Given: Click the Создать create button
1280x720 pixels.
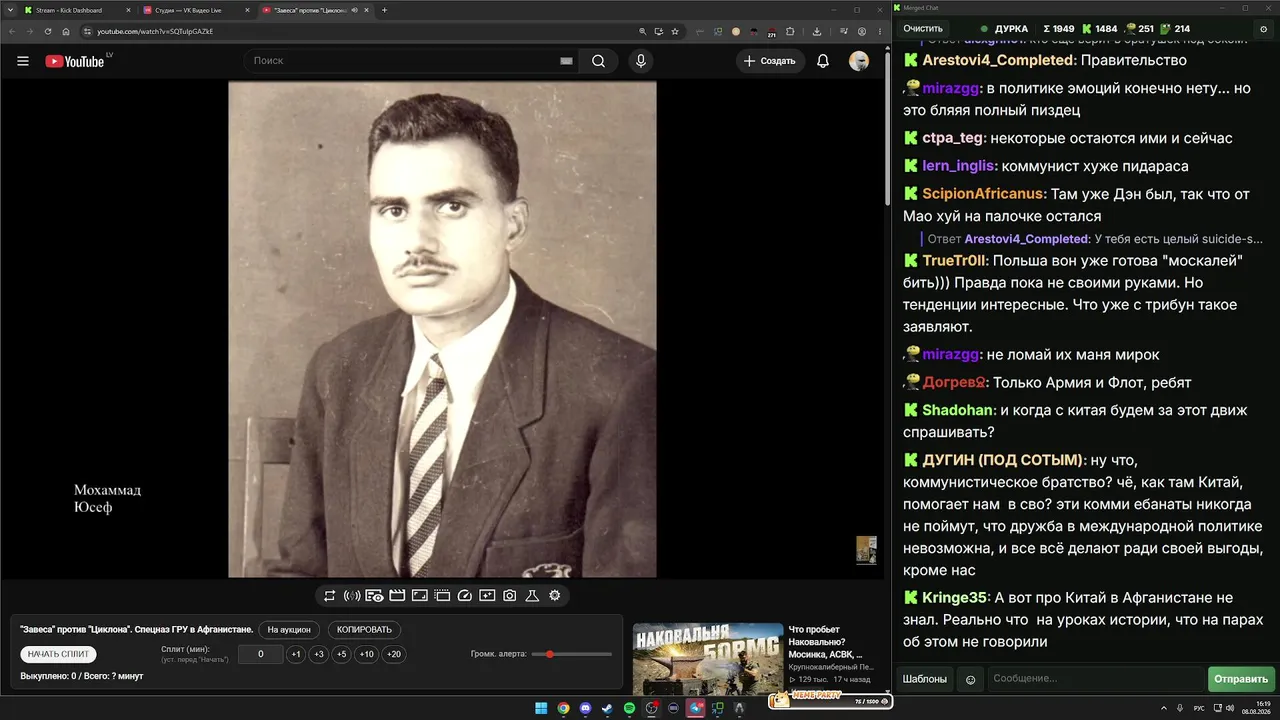Looking at the screenshot, I should [x=770, y=61].
